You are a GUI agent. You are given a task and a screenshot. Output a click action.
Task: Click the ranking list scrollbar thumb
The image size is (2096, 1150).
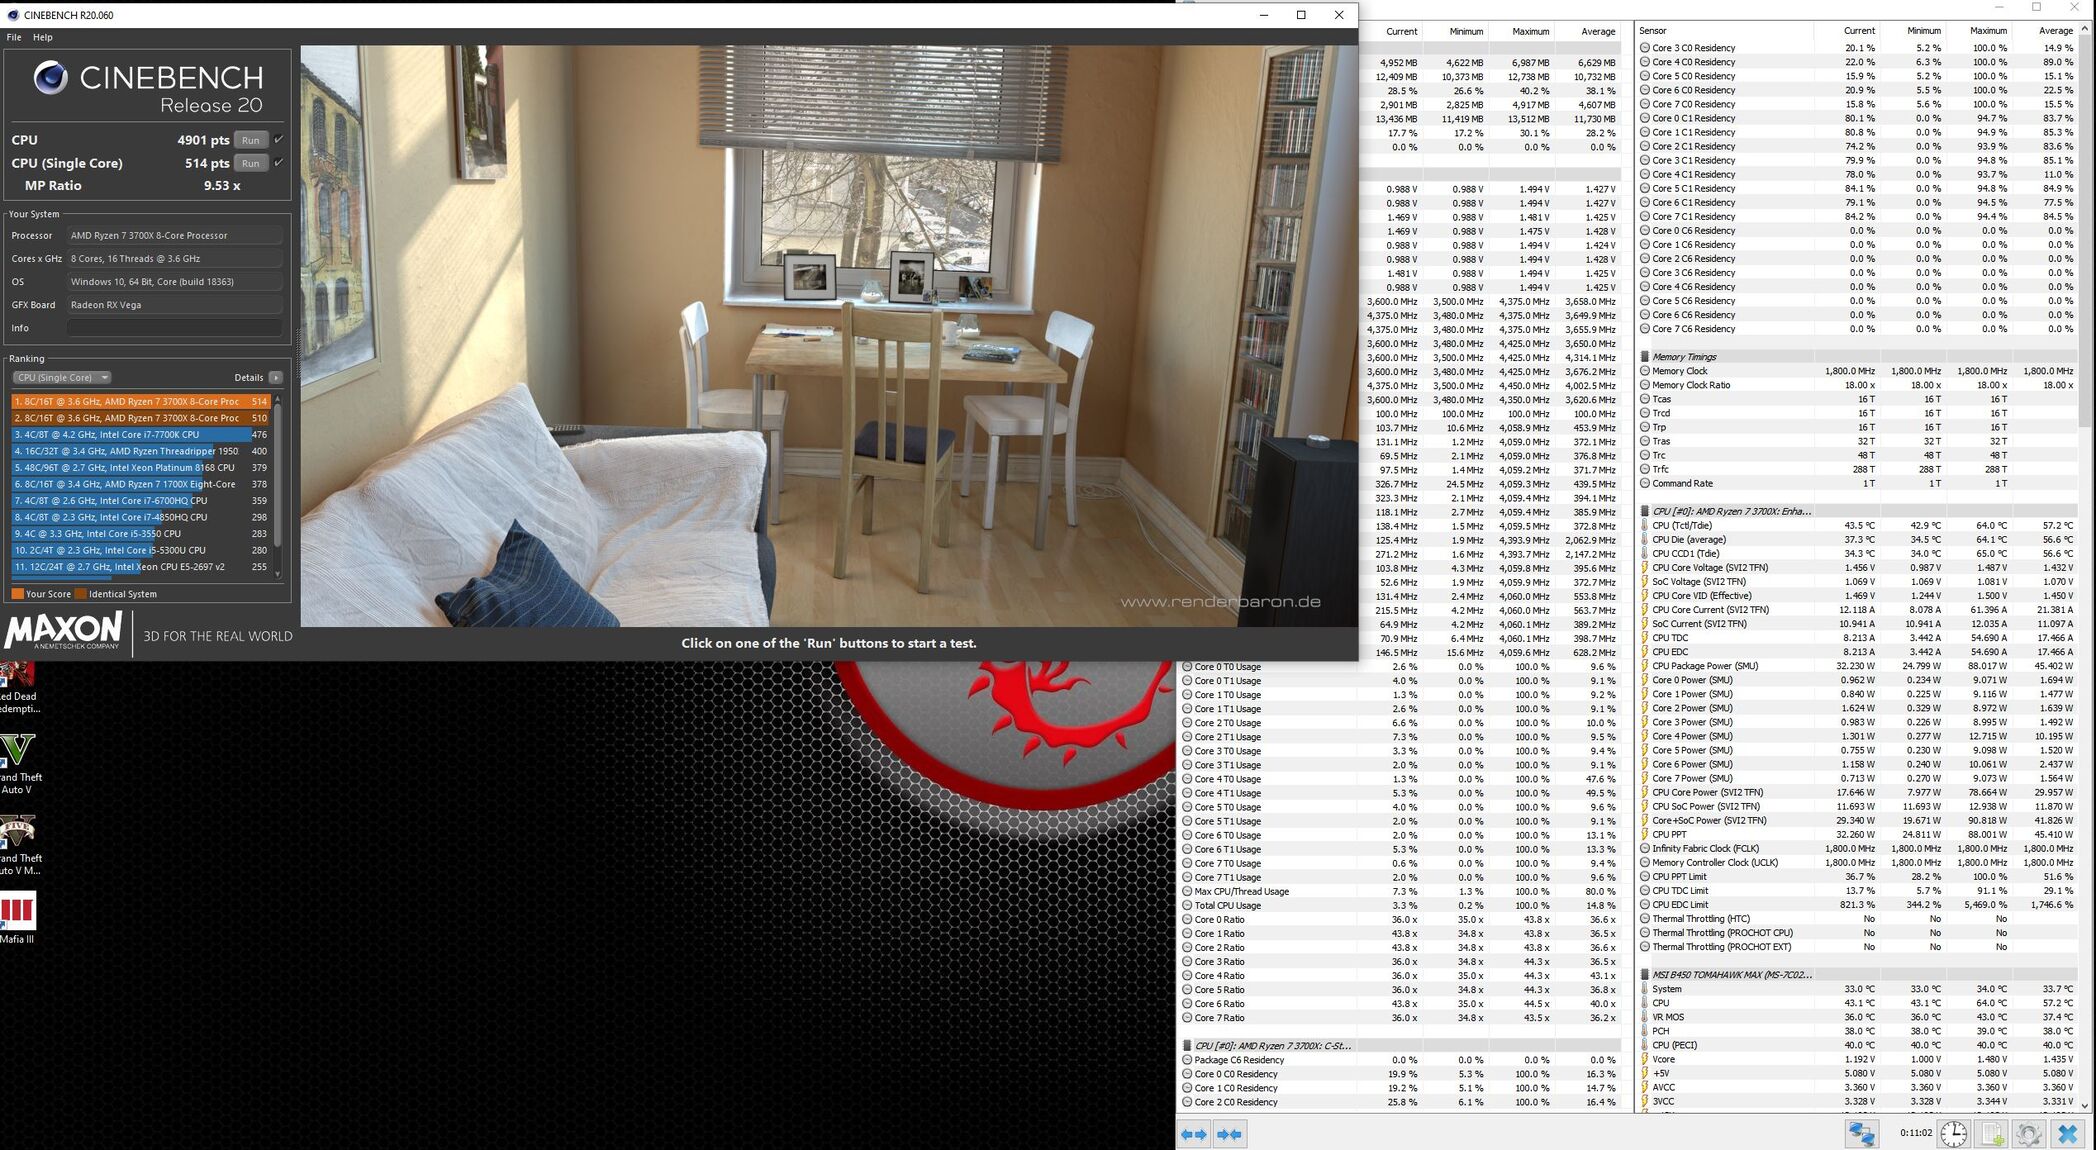pos(278,475)
